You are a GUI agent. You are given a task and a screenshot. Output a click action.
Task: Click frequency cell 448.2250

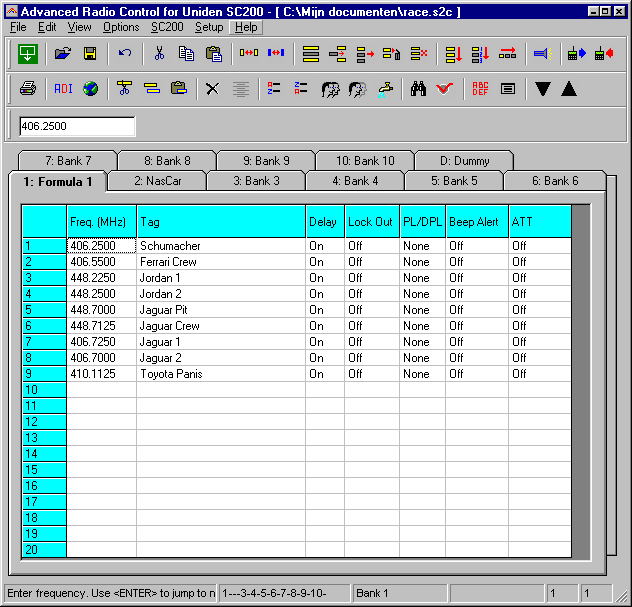pos(102,278)
